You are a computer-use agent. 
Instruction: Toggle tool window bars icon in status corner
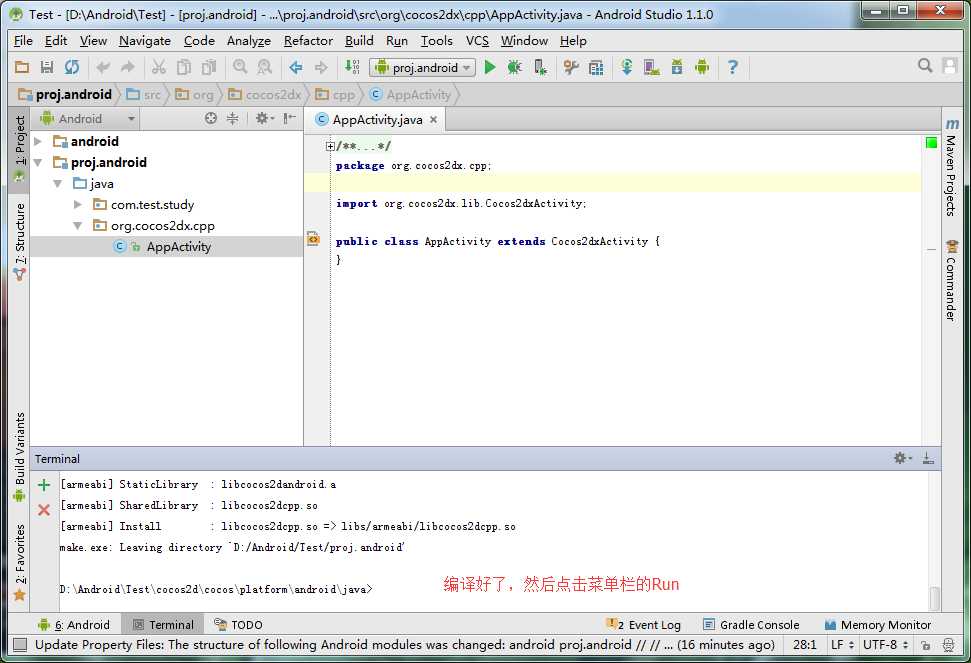tap(20, 645)
